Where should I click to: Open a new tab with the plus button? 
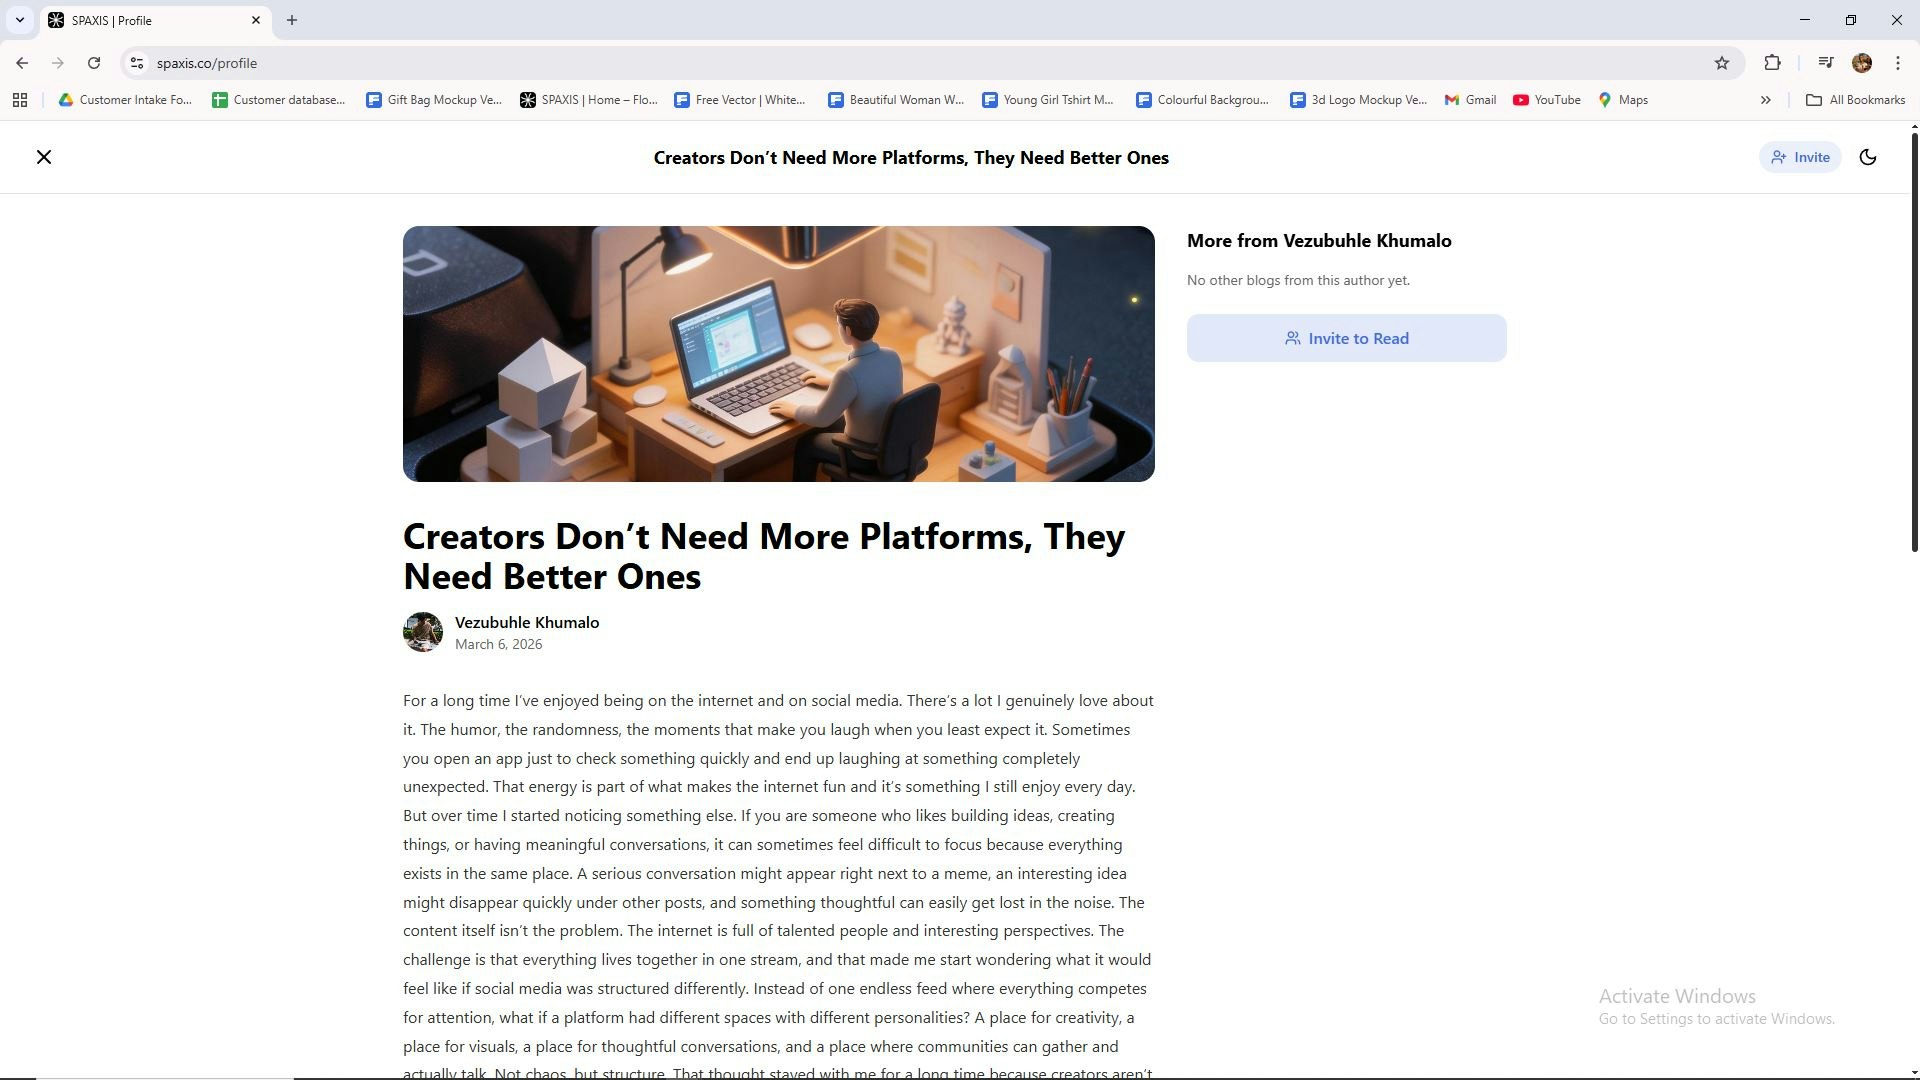(x=292, y=20)
